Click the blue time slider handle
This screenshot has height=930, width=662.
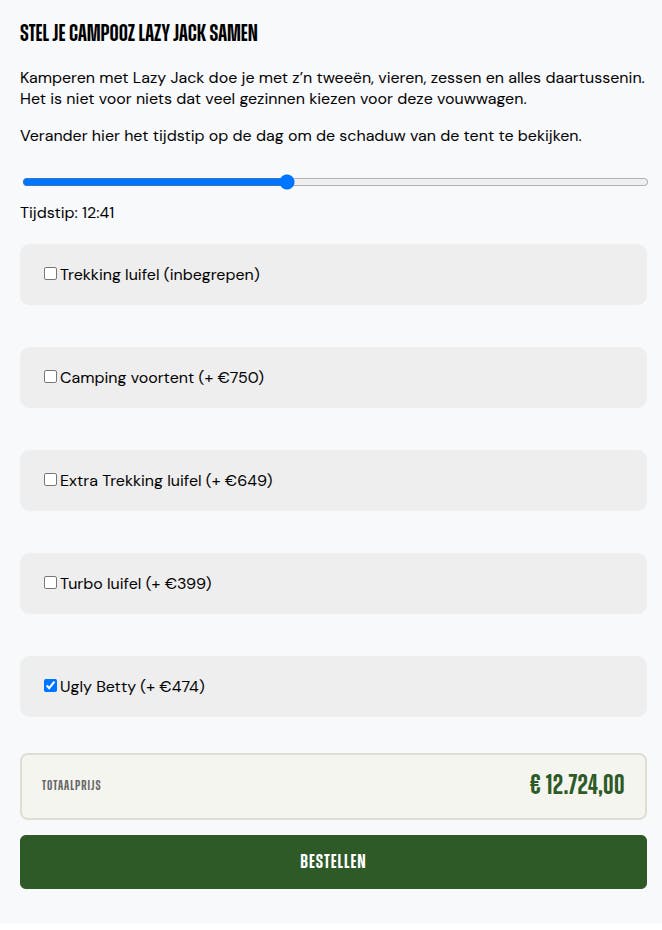287,182
